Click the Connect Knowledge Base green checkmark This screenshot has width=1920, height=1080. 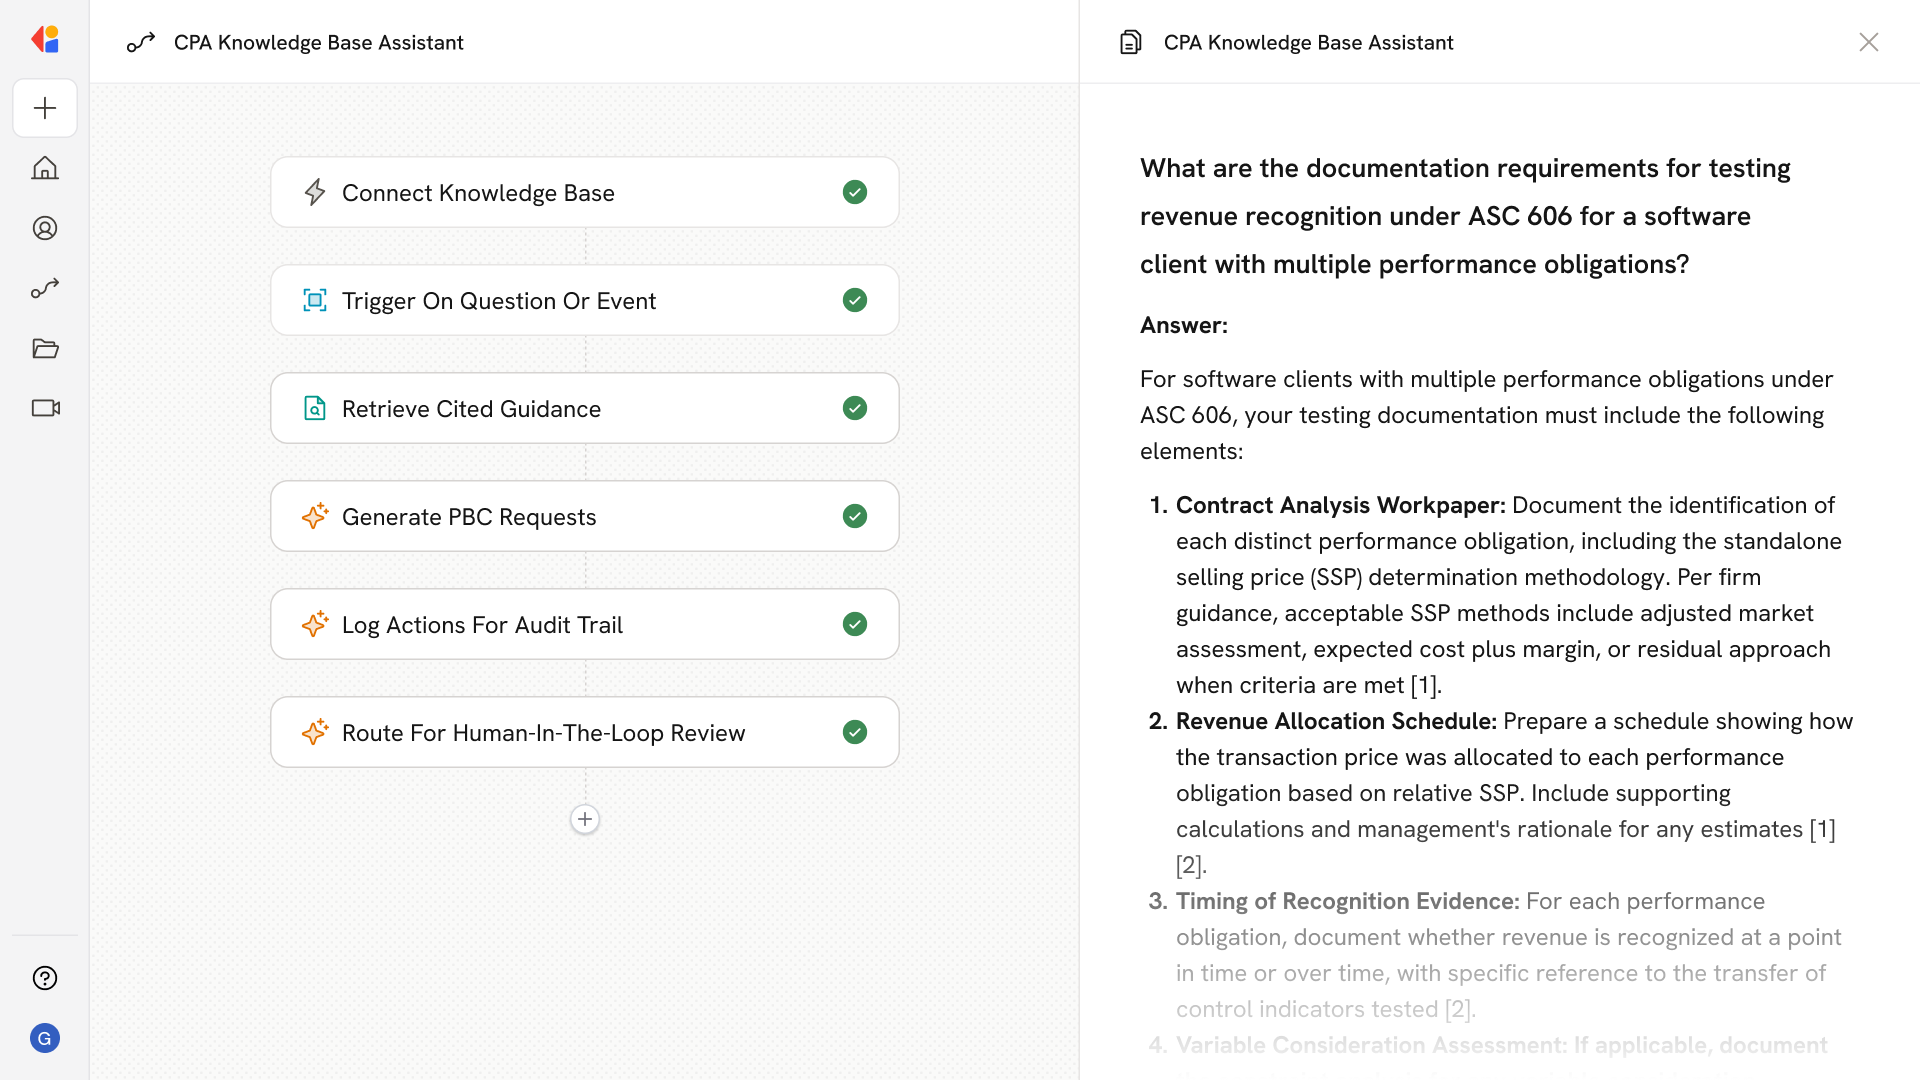click(x=854, y=192)
